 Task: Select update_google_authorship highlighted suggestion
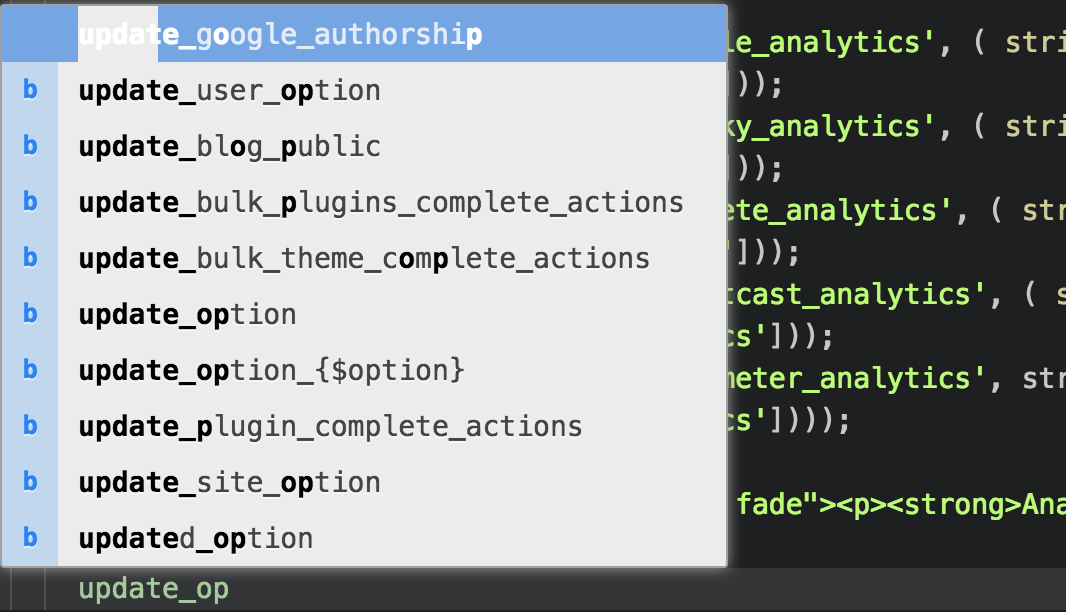(x=364, y=34)
